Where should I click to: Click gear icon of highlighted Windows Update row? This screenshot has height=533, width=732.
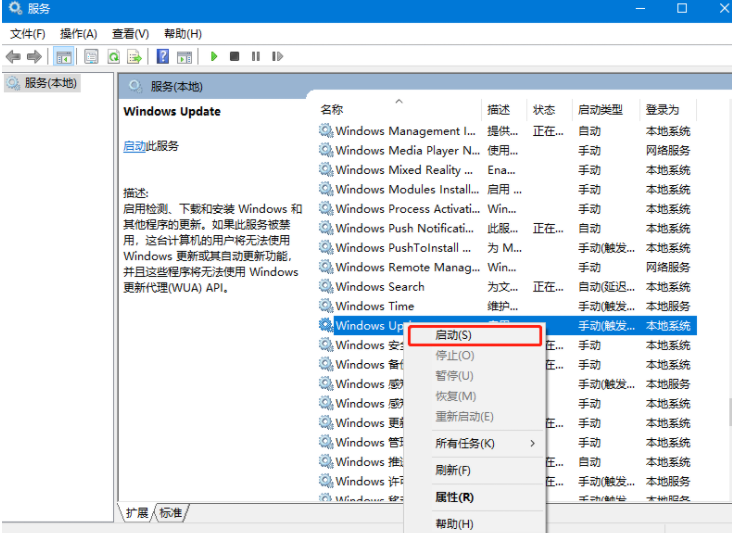click(326, 325)
